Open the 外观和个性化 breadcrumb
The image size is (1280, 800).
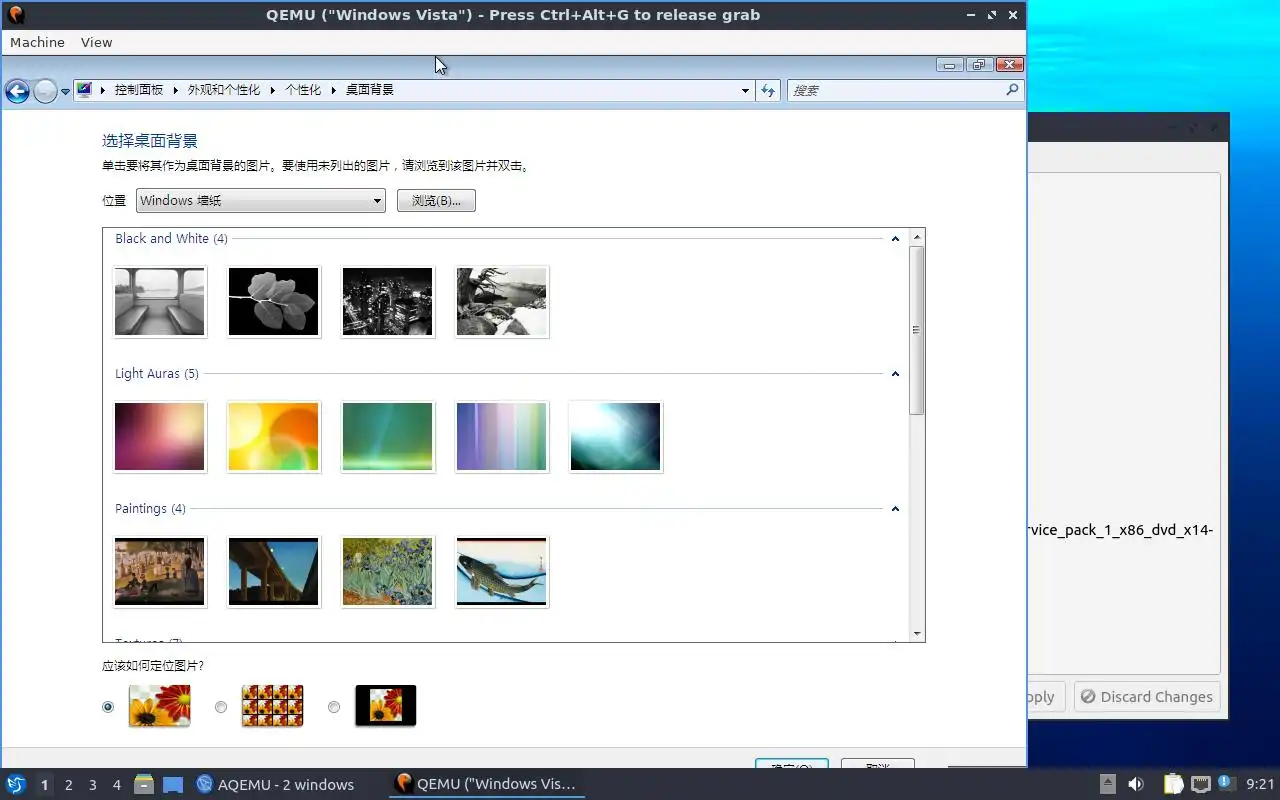(224, 90)
